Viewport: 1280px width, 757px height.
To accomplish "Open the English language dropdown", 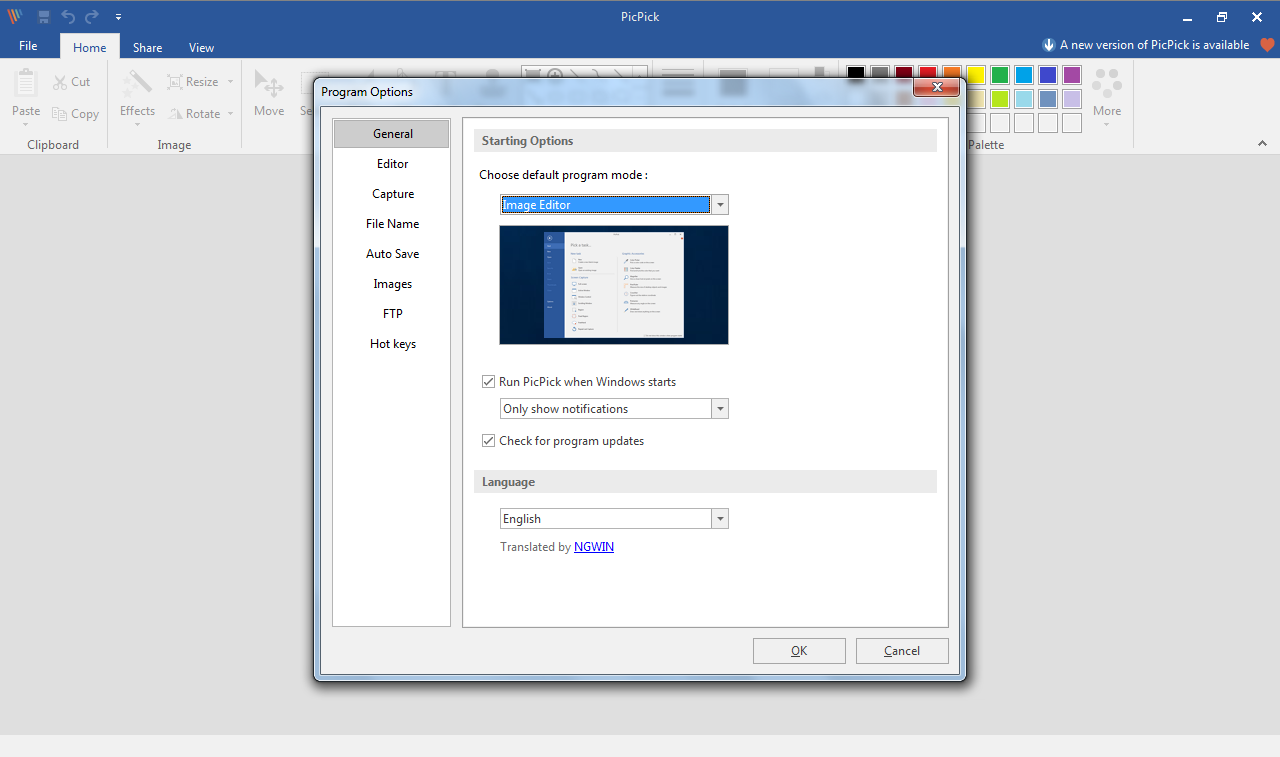I will [720, 519].
